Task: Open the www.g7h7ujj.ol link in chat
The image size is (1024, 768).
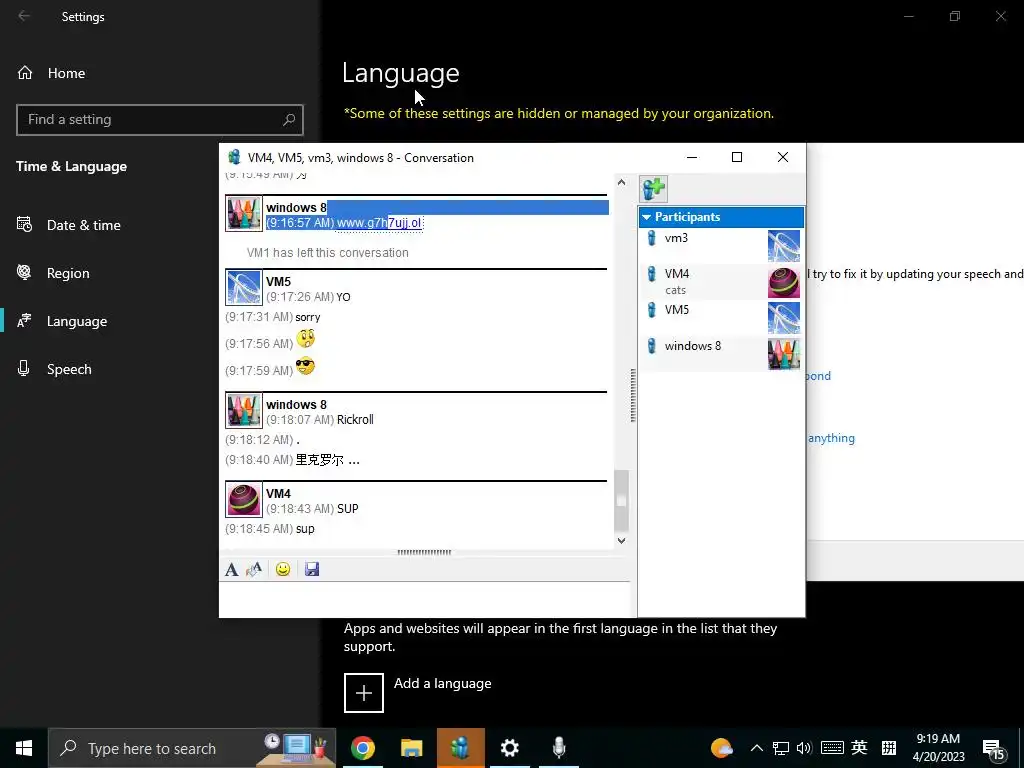Action: (379, 223)
